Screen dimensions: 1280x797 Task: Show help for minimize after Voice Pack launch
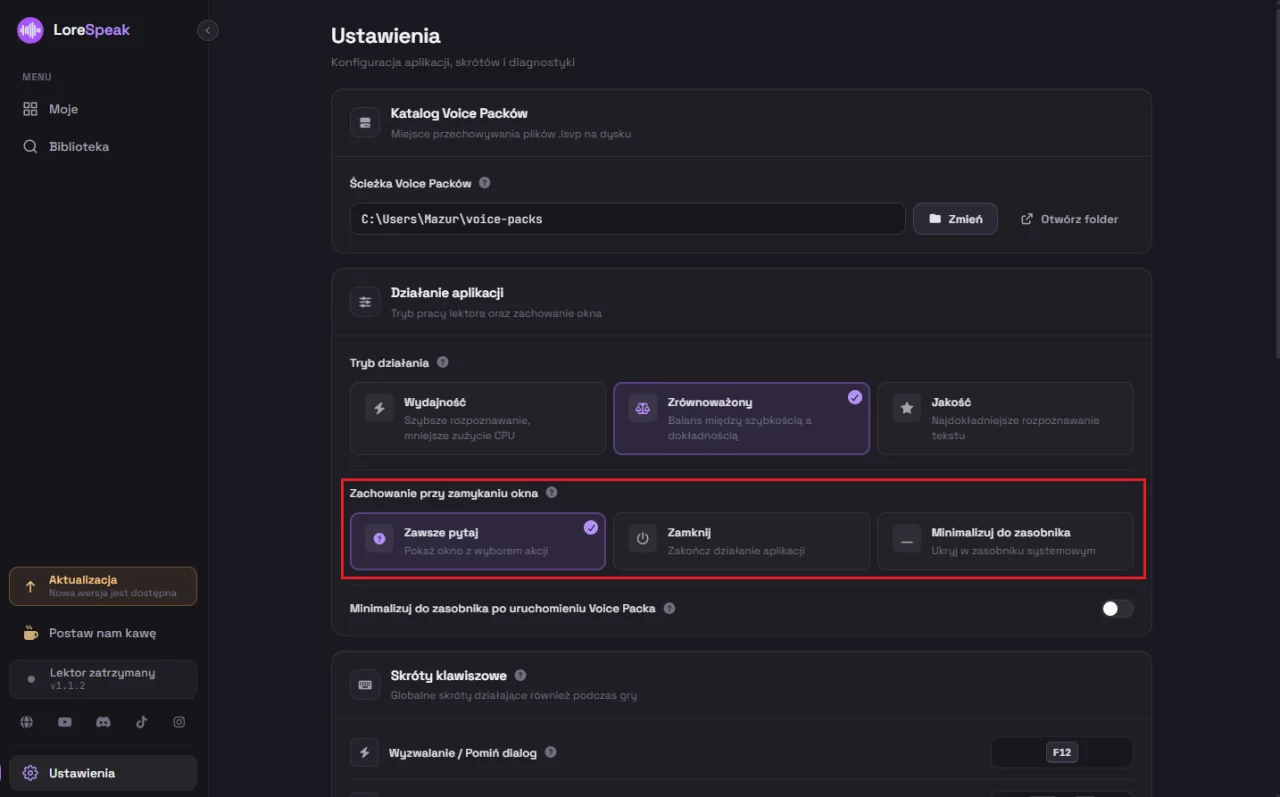(669, 608)
